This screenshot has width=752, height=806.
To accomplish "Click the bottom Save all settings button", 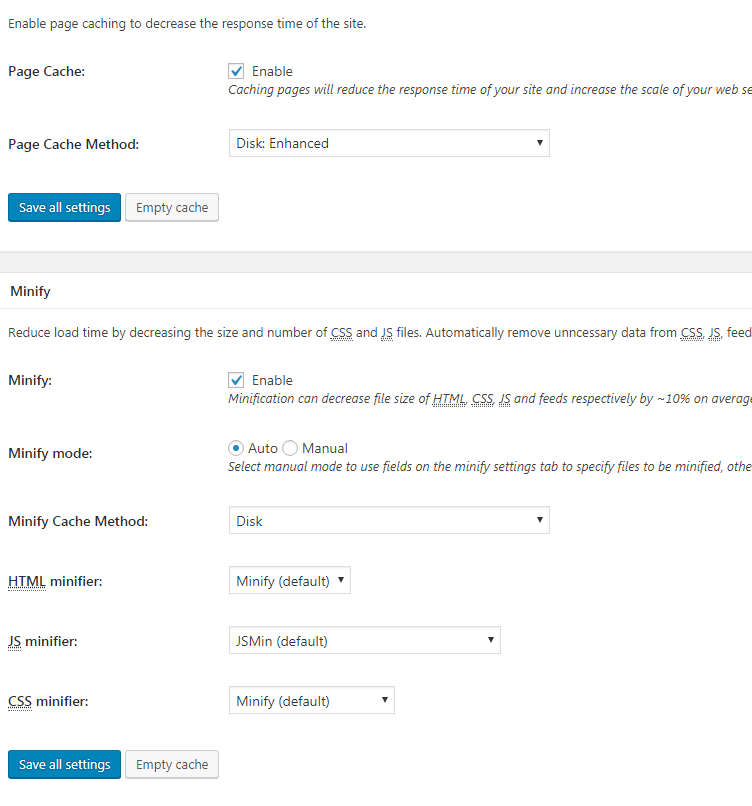I will pos(64,764).
